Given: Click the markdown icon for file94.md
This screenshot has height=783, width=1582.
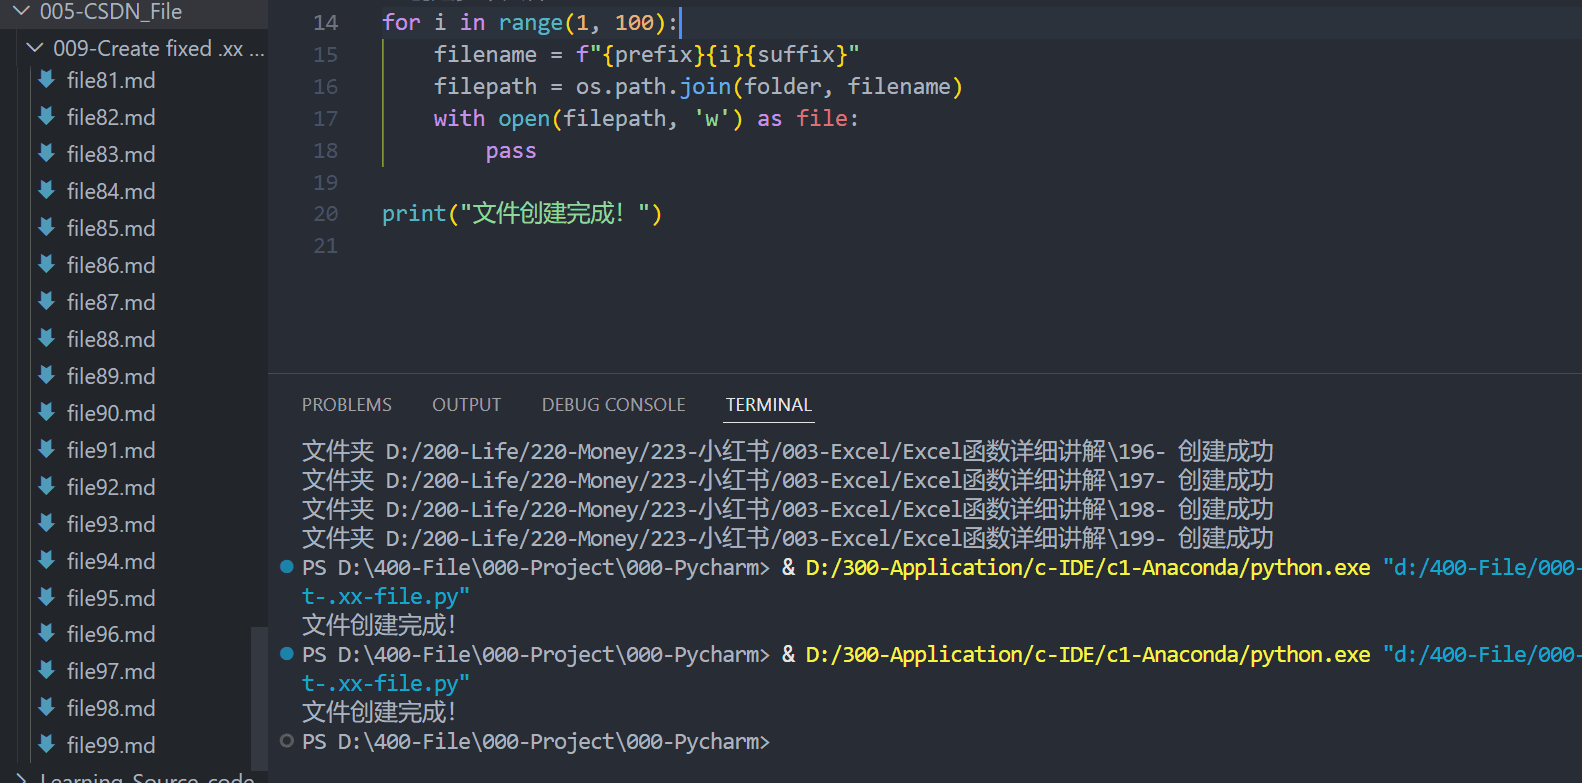Looking at the screenshot, I should point(46,561).
